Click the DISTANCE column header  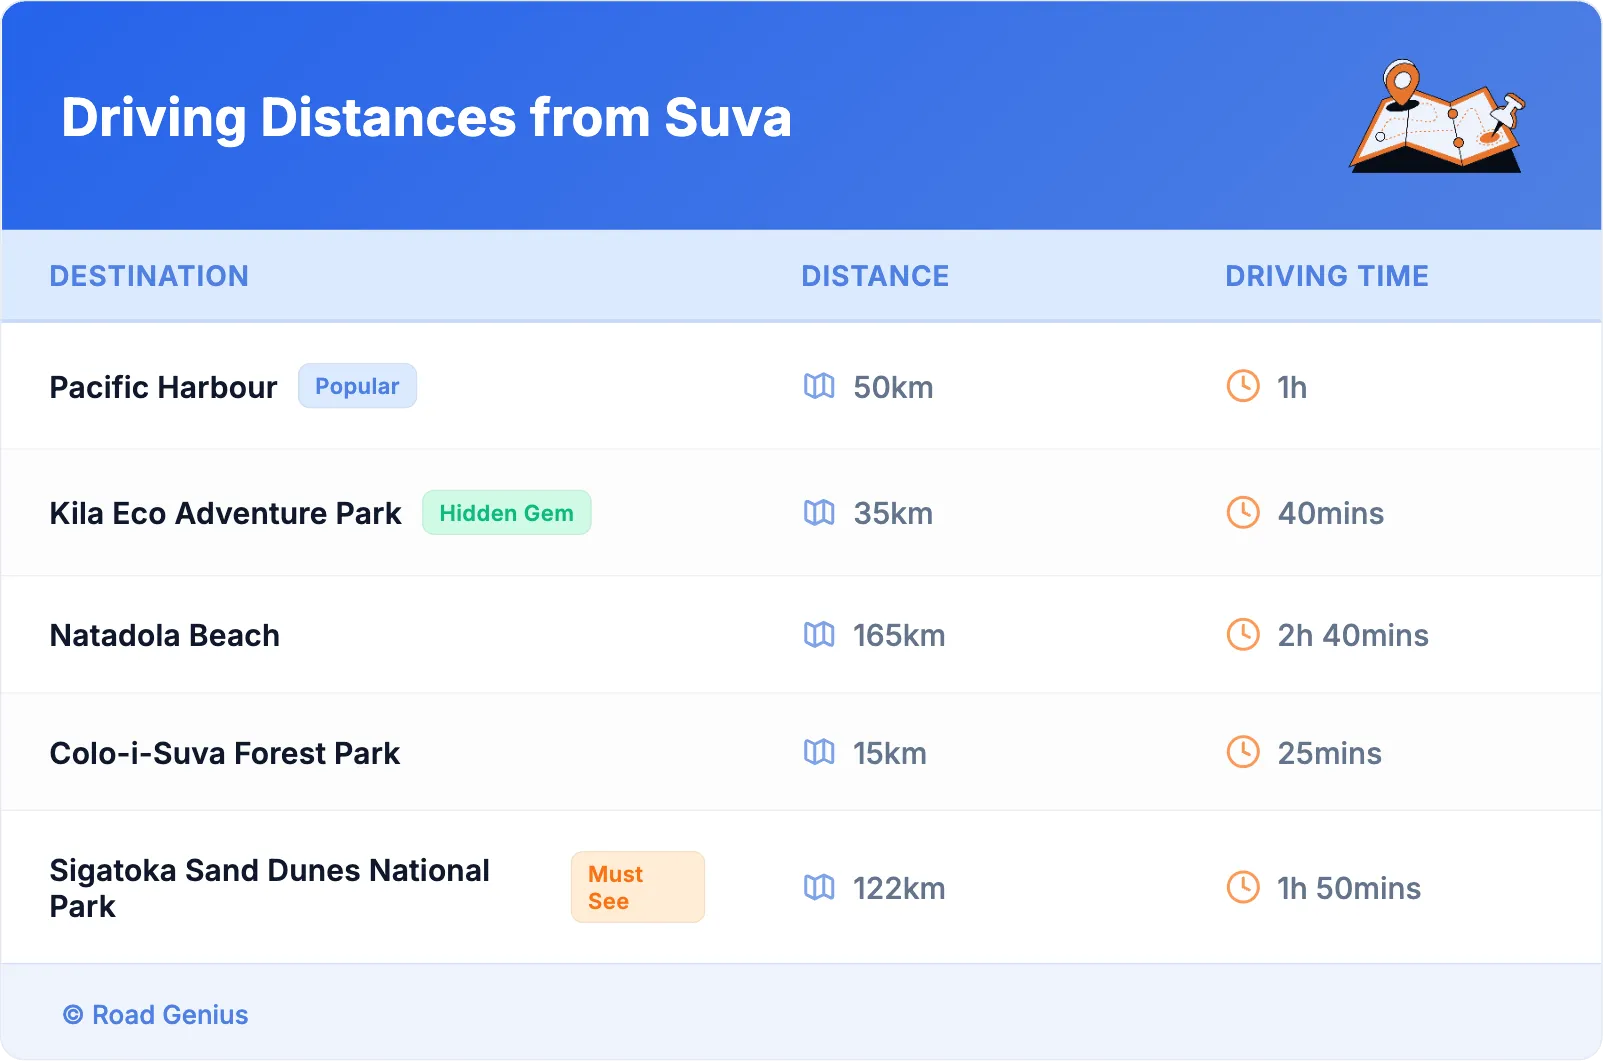(x=875, y=276)
